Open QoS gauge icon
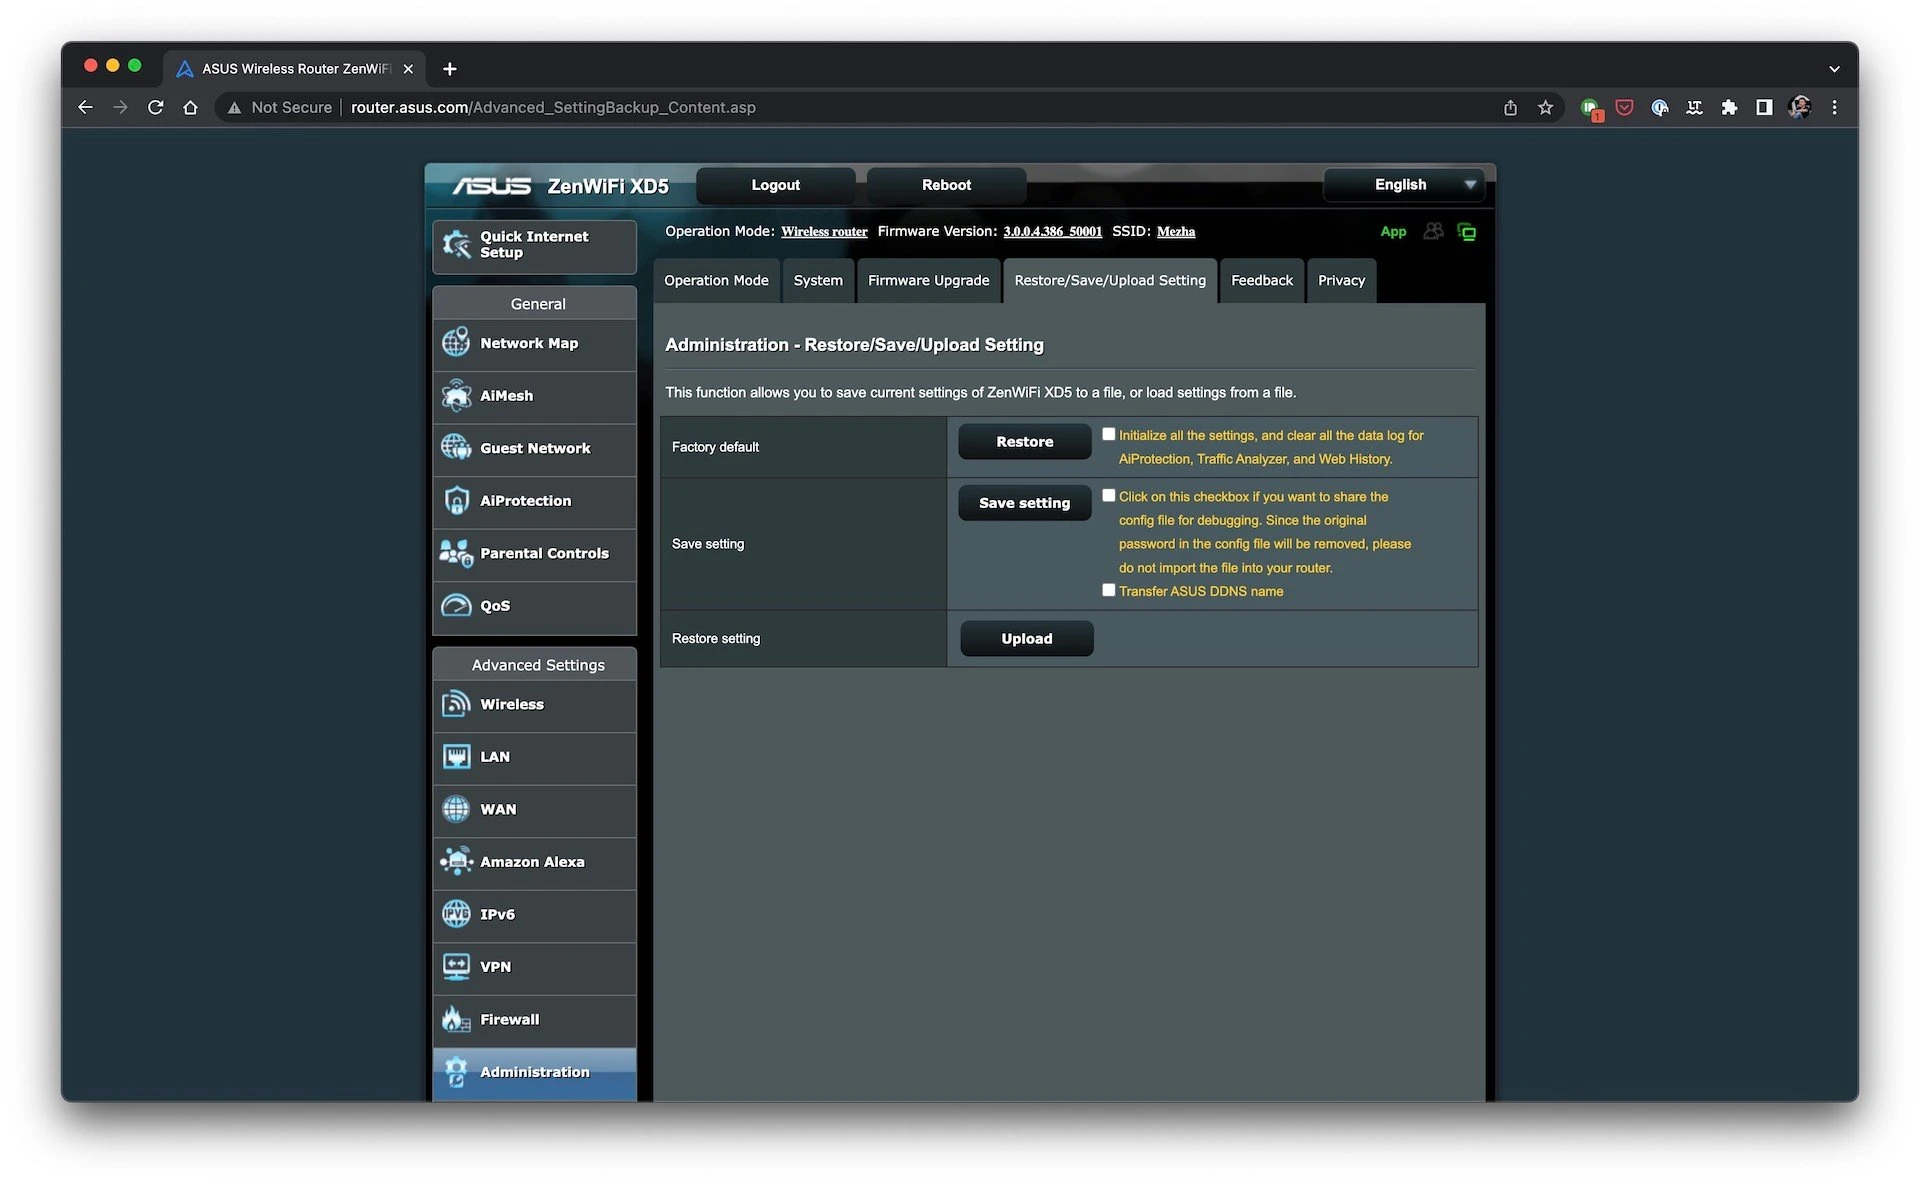Image resolution: width=1920 pixels, height=1183 pixels. pyautogui.click(x=456, y=605)
